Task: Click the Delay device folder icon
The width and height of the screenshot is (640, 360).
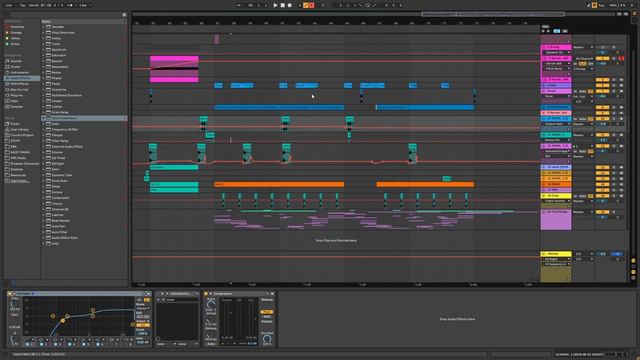Action: coord(49,187)
